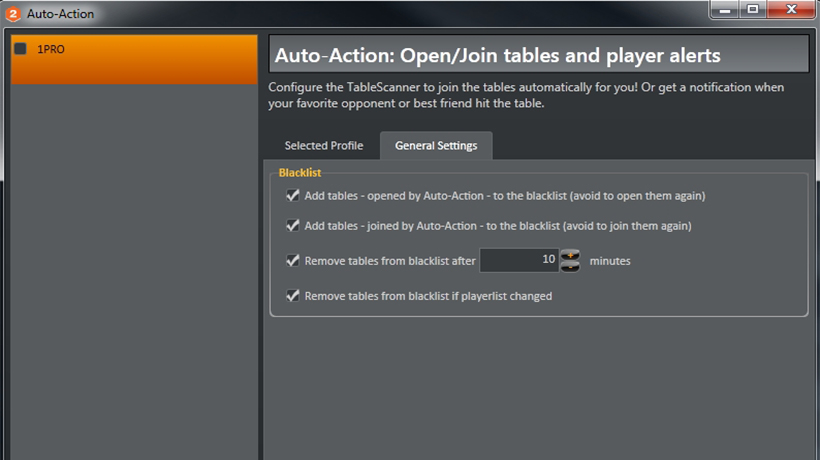Toggle Remove tables from blacklist after minutes
This screenshot has height=460, width=820.
pos(292,260)
